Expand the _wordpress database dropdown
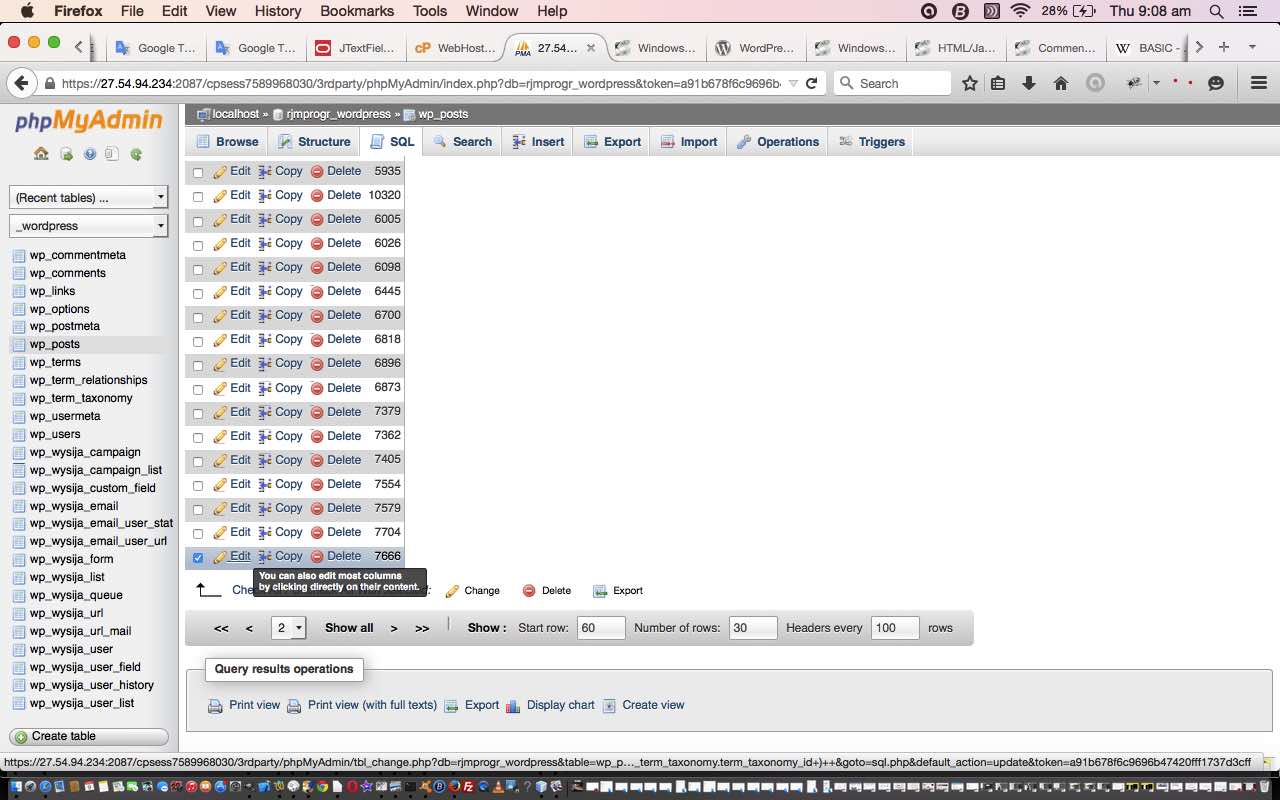The width and height of the screenshot is (1280, 800). [88, 226]
